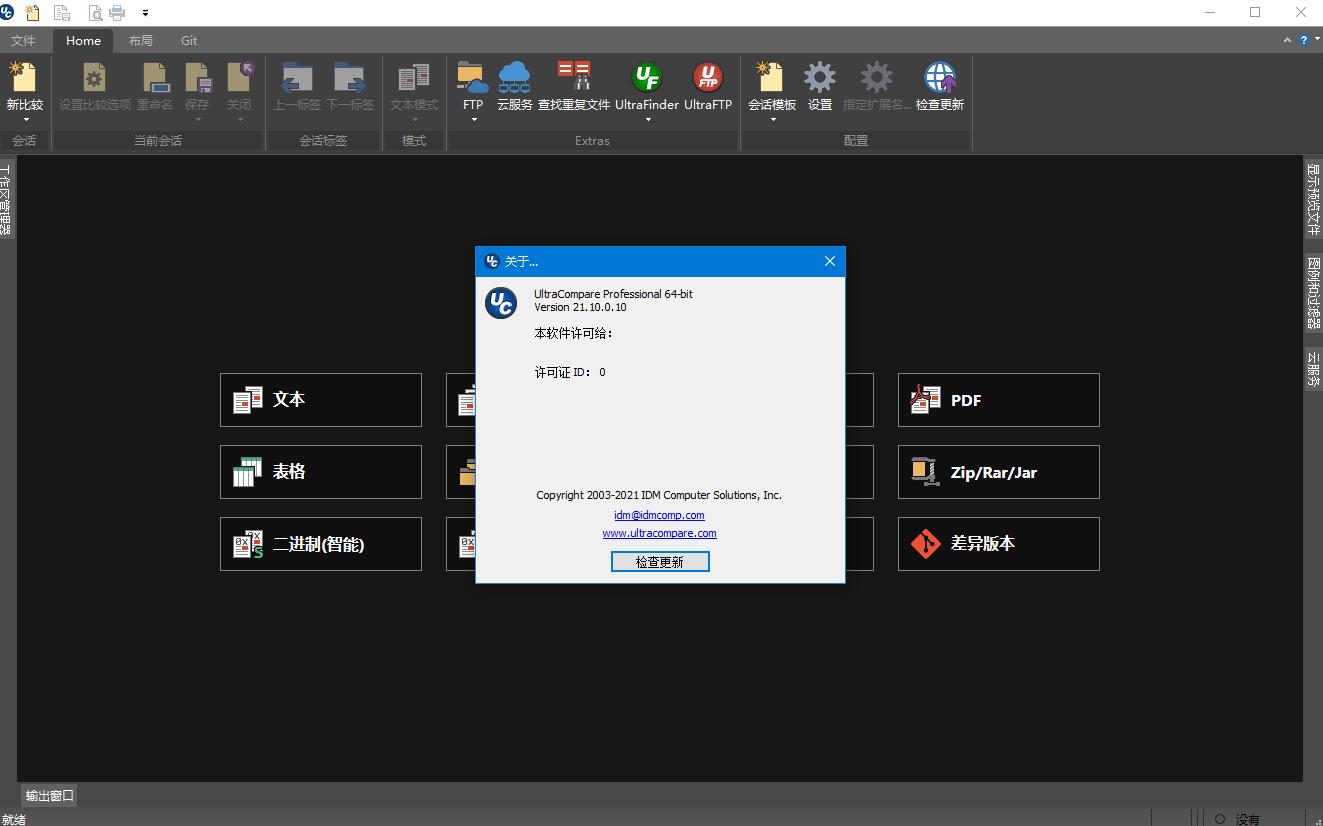Open the 云服务 side panel tab
This screenshot has width=1323, height=826.
[x=1314, y=370]
